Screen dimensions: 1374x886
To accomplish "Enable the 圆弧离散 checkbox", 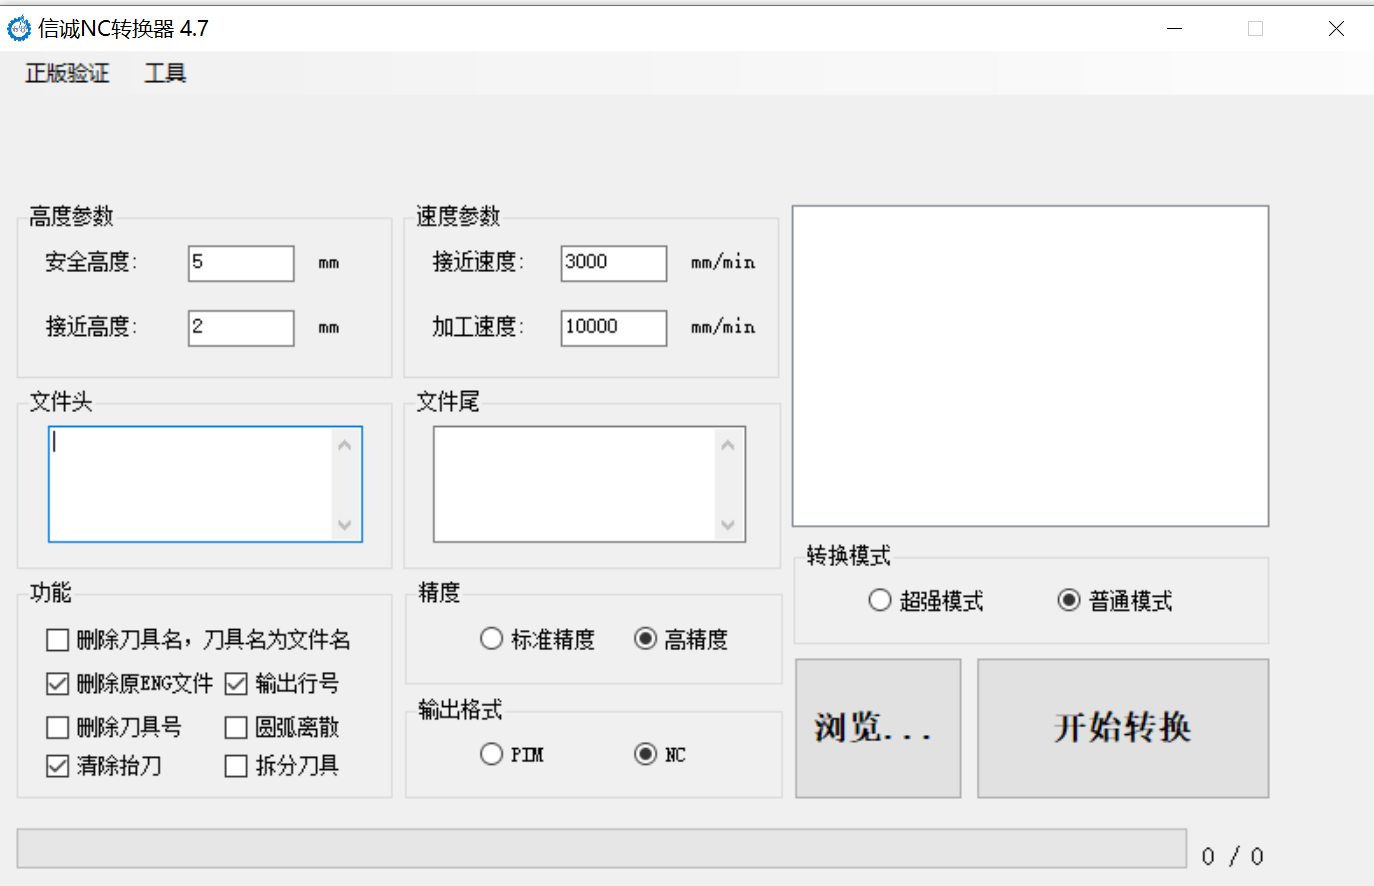I will coord(236,727).
